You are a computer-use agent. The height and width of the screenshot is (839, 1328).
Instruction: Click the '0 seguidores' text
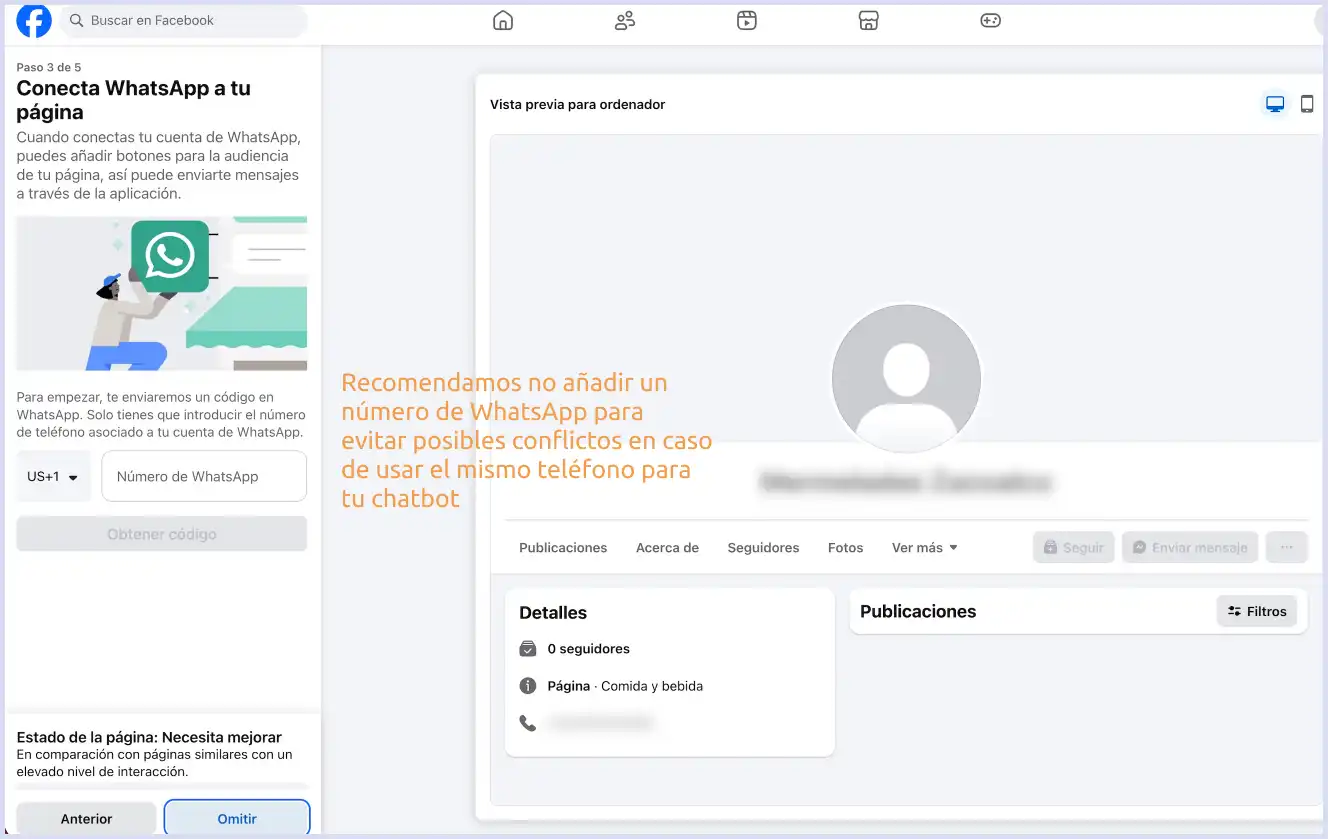pyautogui.click(x=589, y=649)
